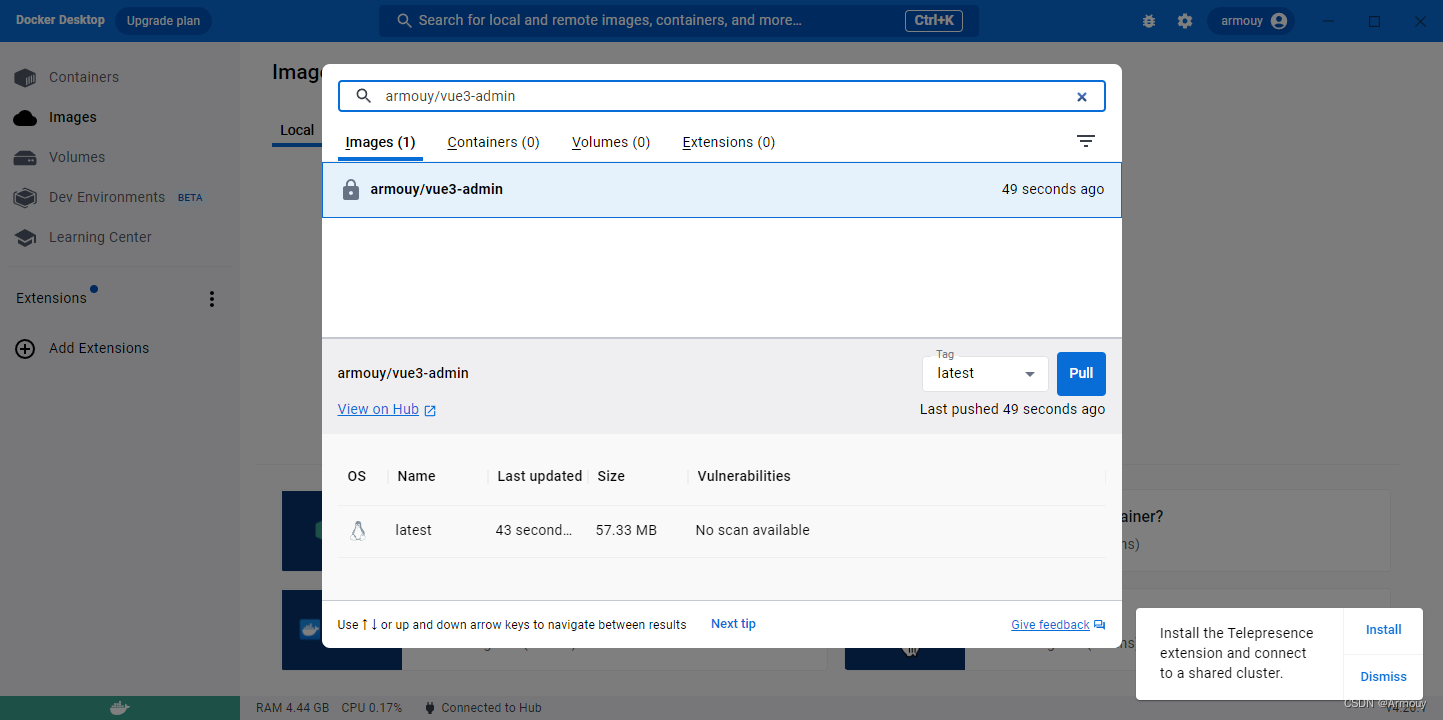
Task: Open the Learning Center icon
Action: (x=25, y=237)
